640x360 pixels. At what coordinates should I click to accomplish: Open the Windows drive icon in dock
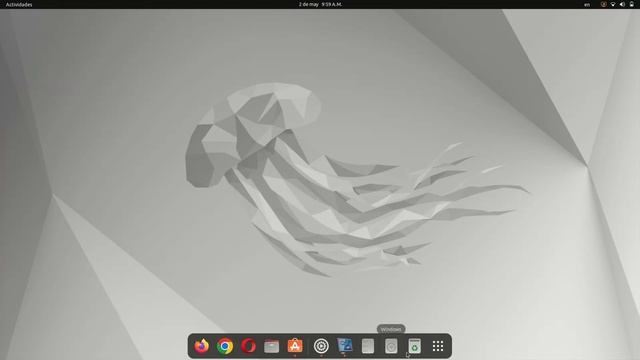[x=391, y=346]
